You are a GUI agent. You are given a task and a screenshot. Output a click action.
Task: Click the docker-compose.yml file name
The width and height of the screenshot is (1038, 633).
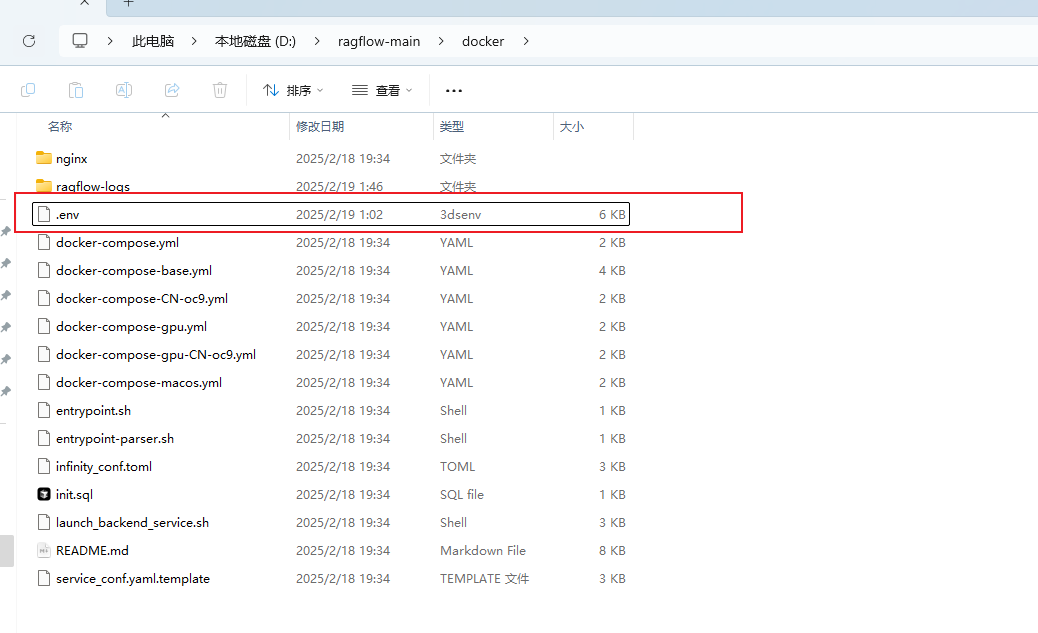pos(117,242)
